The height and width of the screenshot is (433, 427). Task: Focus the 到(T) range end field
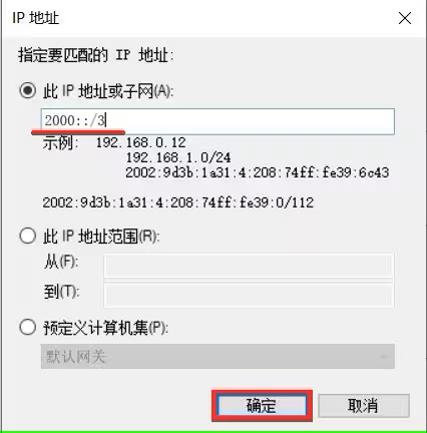pos(249,295)
